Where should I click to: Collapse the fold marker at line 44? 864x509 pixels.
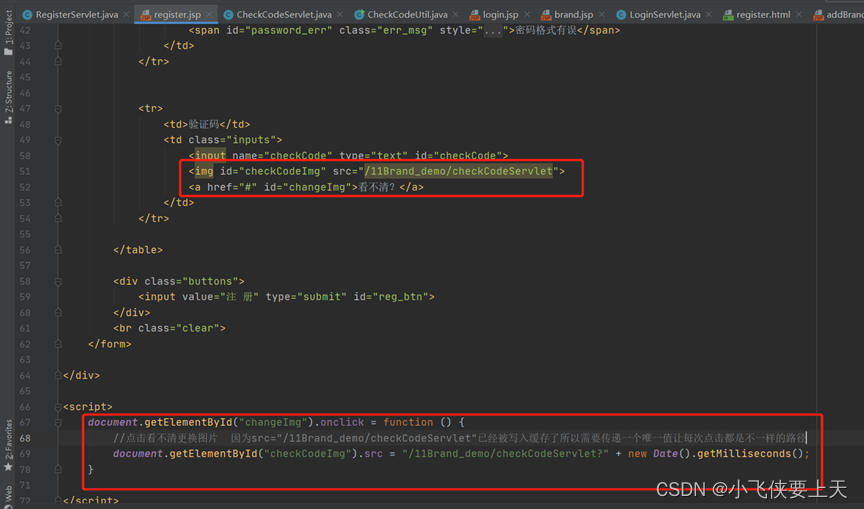pos(58,62)
